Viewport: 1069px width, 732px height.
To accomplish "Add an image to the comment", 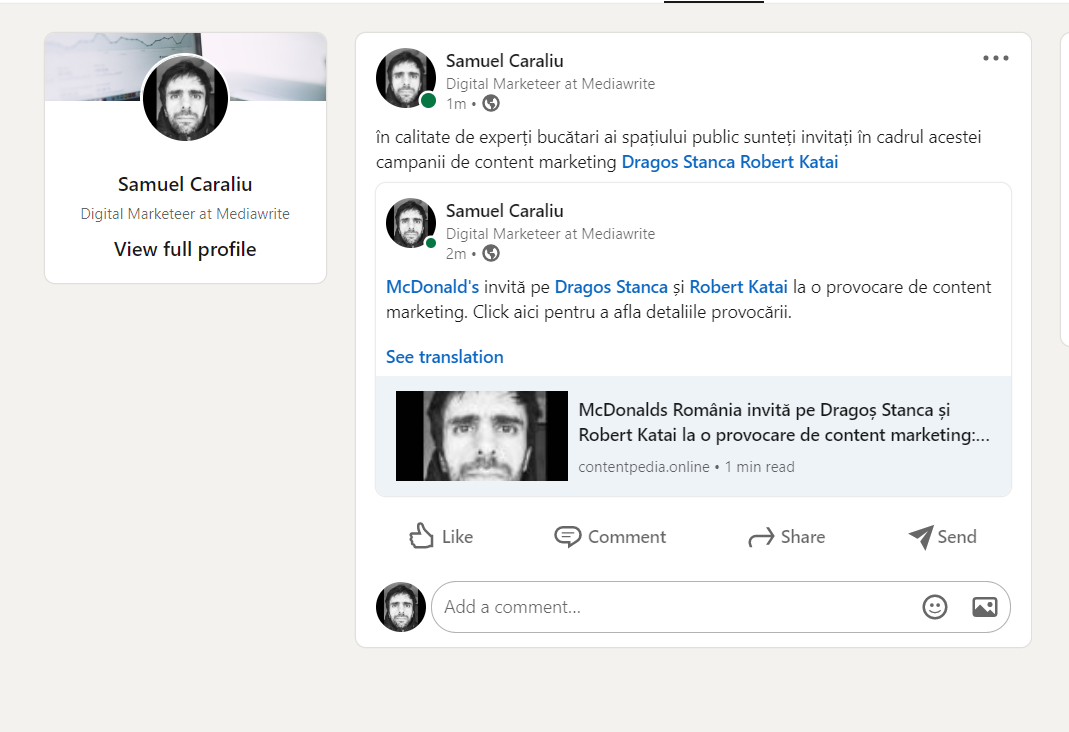I will (984, 607).
